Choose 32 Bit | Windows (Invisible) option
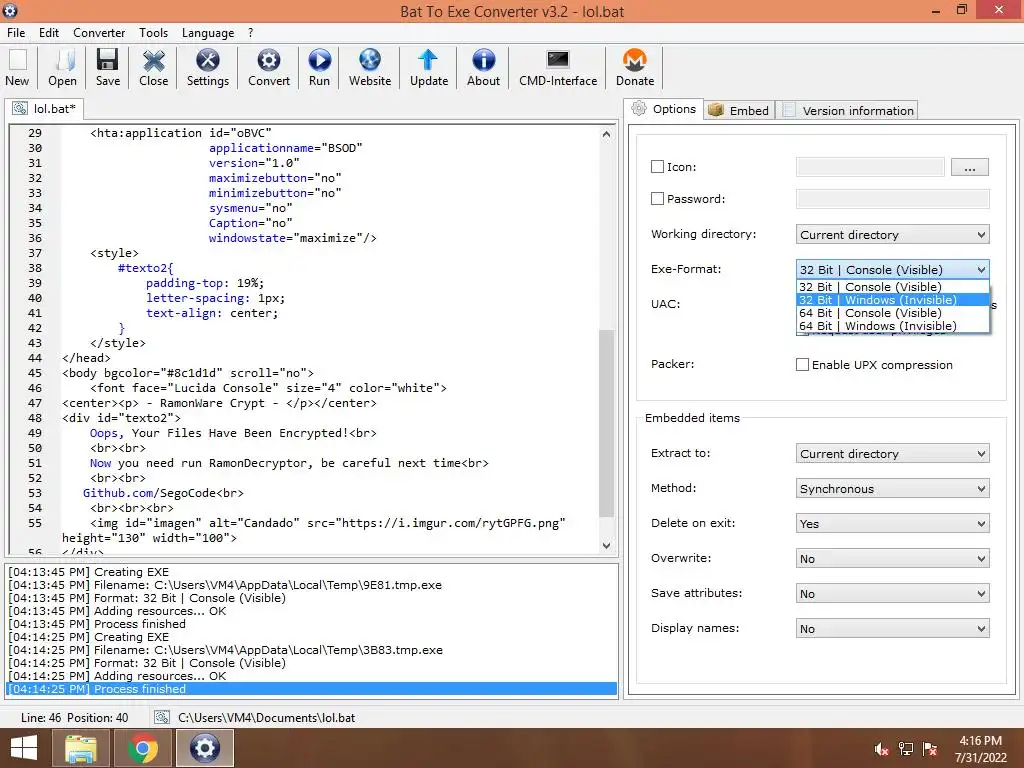Screen dimensions: 1024x768 point(893,300)
